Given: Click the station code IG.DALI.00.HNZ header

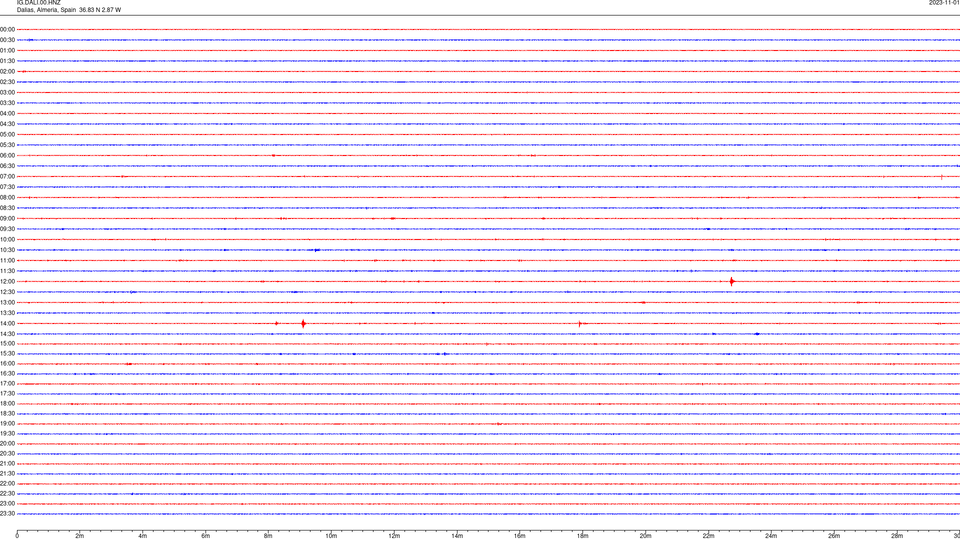Looking at the screenshot, I should pos(39,2).
